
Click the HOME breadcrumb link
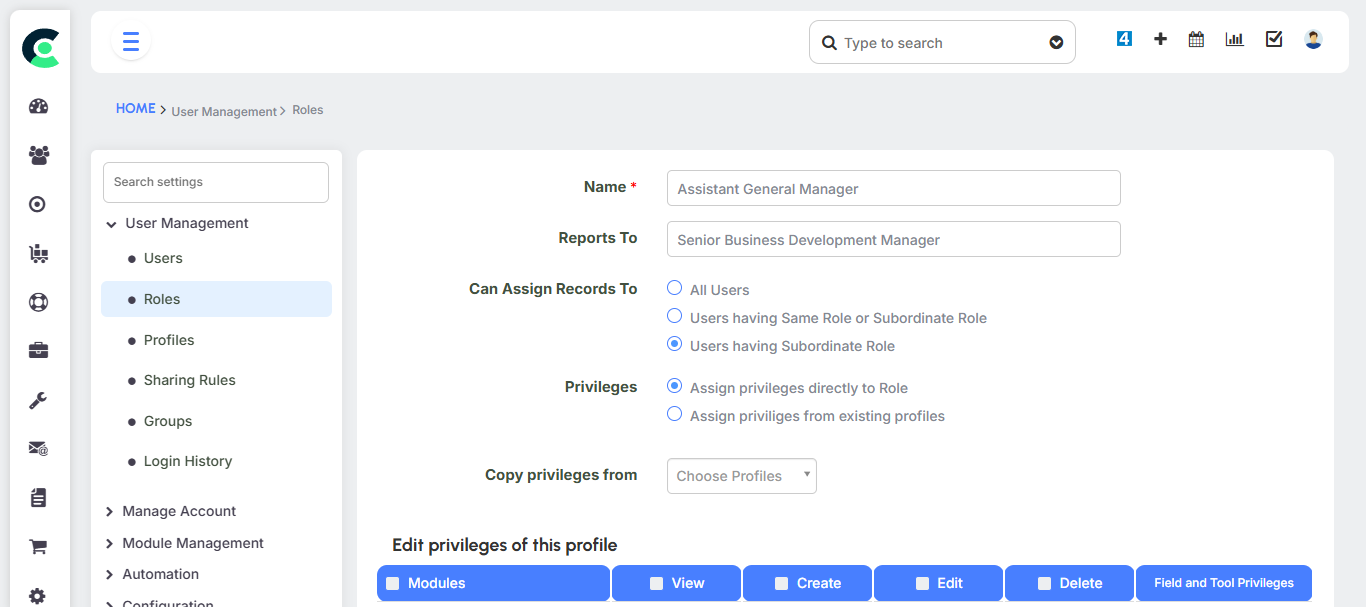135,108
